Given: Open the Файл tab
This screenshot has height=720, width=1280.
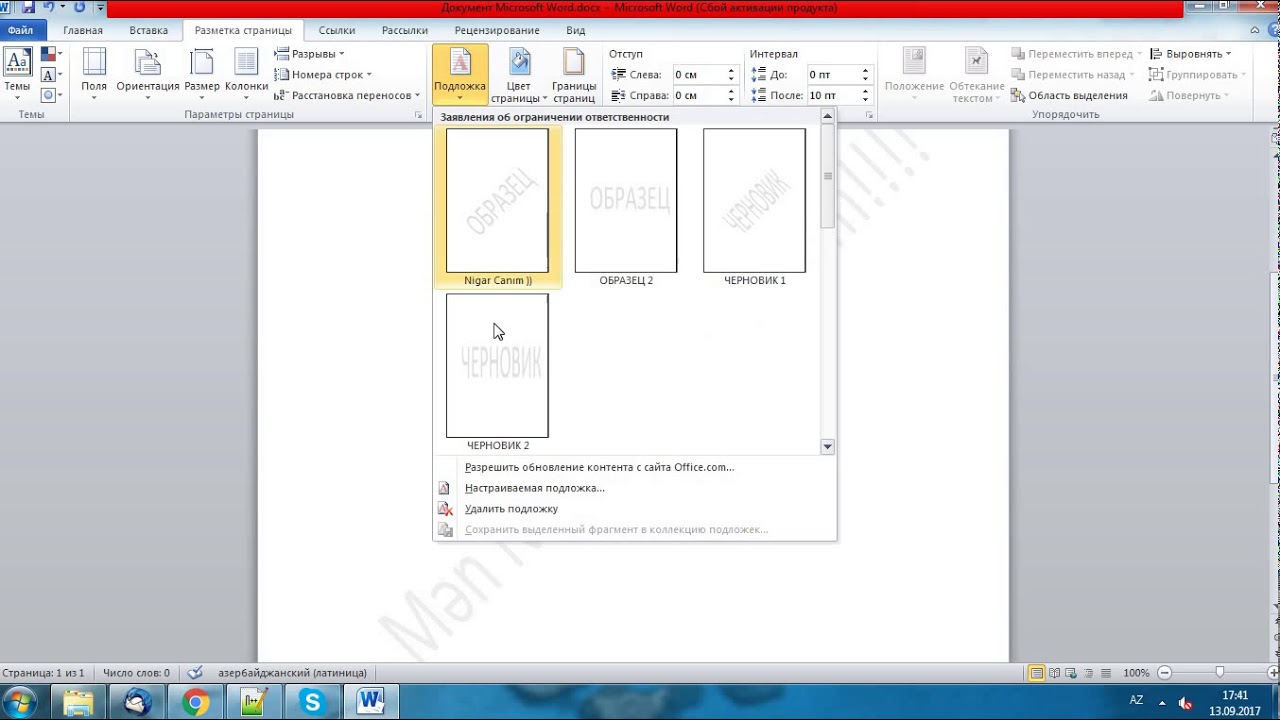Looking at the screenshot, I should (20, 30).
